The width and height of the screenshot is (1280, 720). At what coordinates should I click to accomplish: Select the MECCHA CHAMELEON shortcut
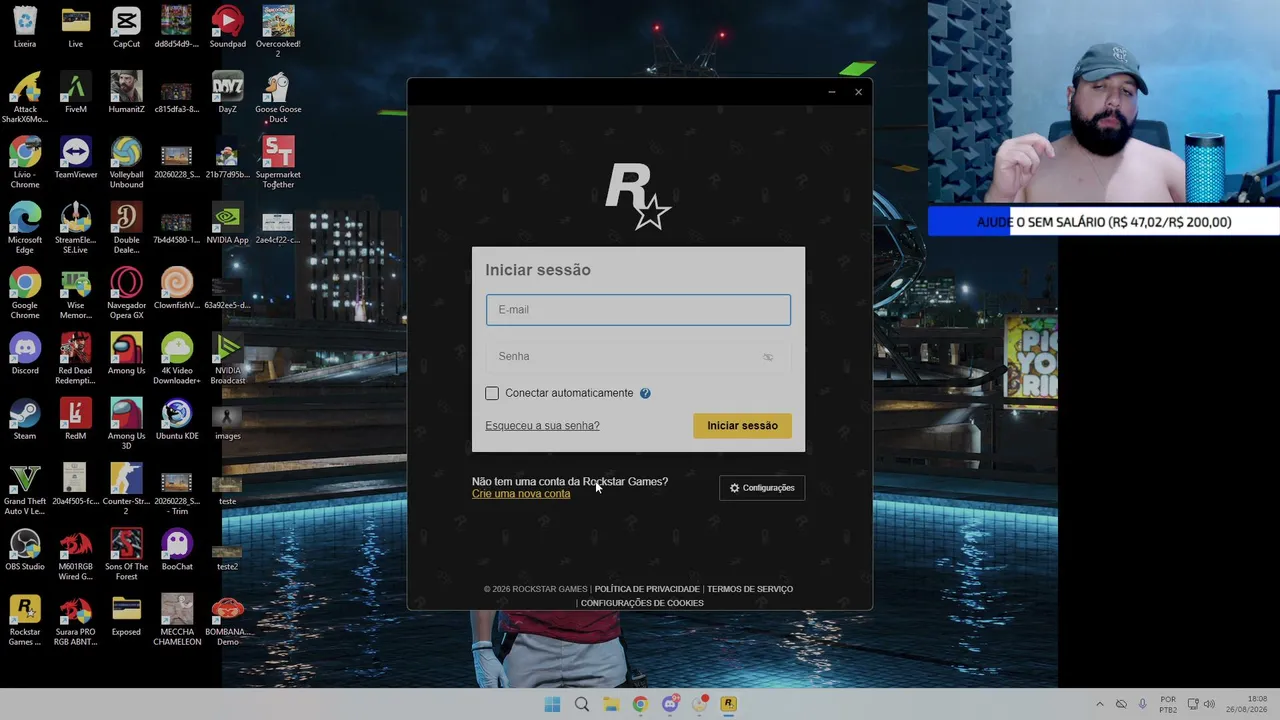tap(177, 619)
